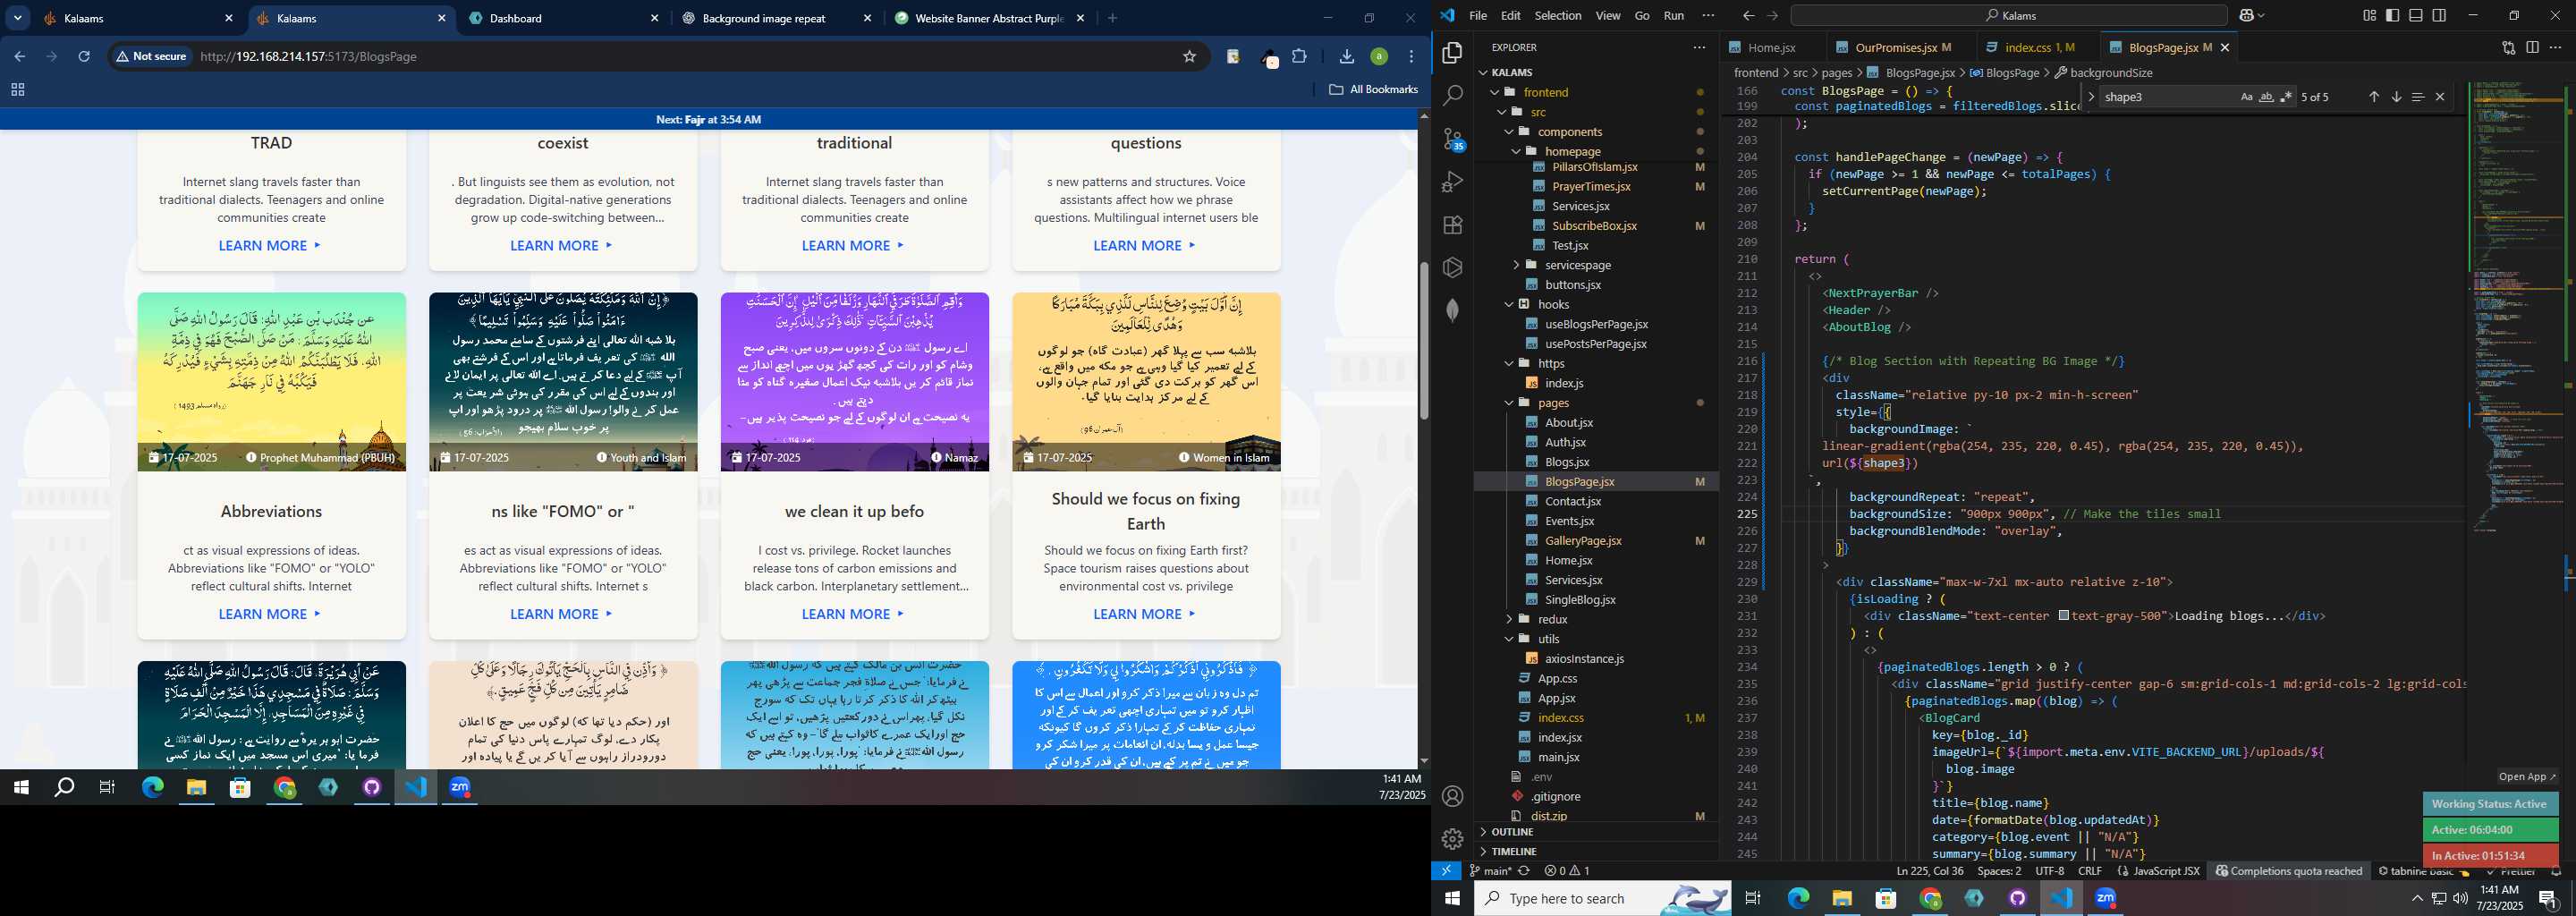The image size is (2576, 916).
Task: Toggle the bottom panel visibility
Action: [x=2415, y=16]
